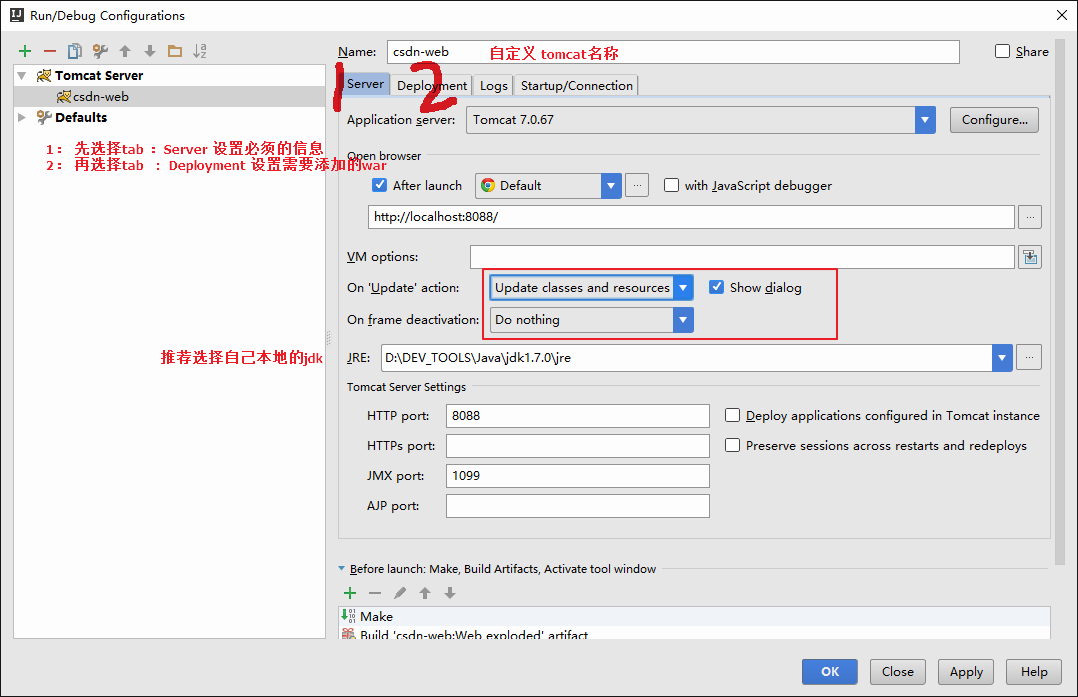Edit the configuration Name field

[x=673, y=52]
